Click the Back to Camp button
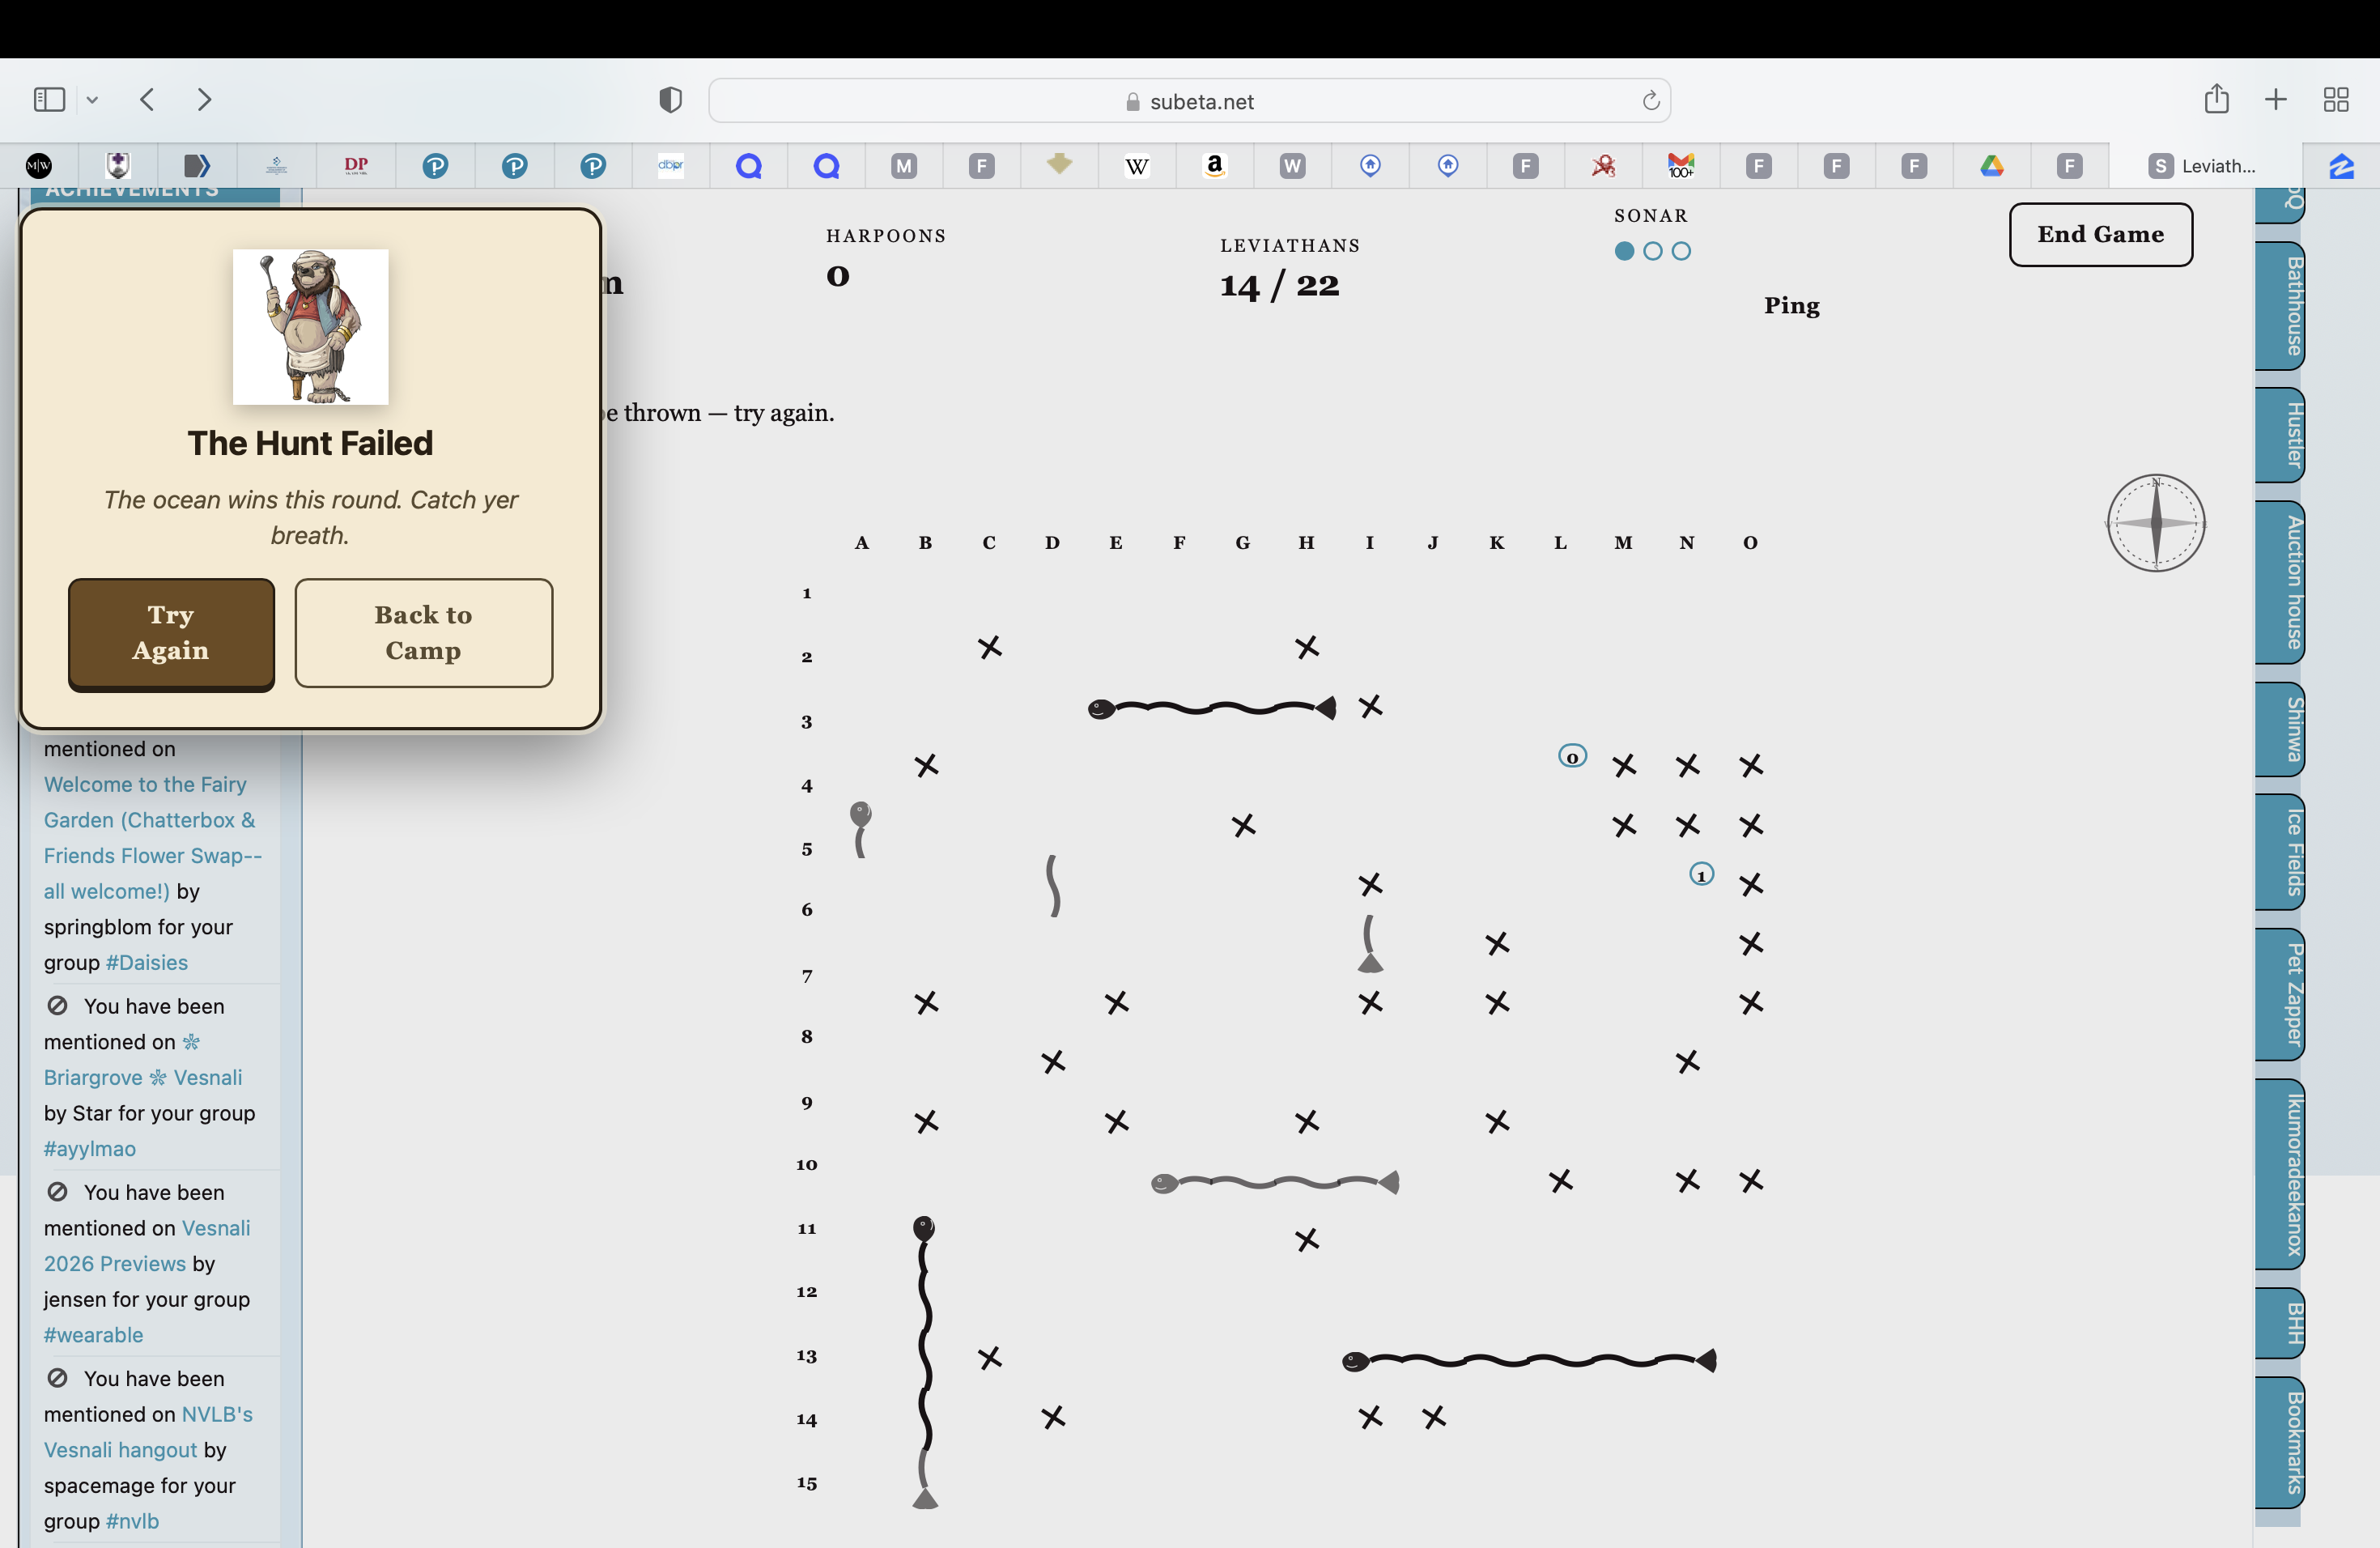The width and height of the screenshot is (2380, 1548). coord(423,633)
